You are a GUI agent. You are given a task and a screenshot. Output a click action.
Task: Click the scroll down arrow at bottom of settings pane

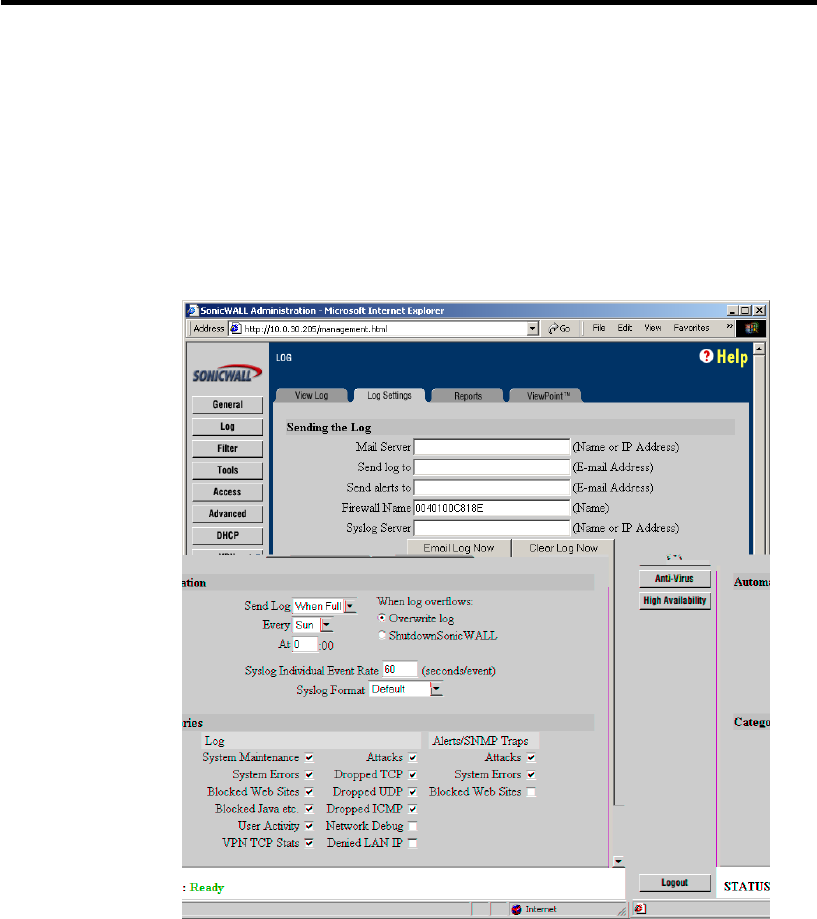(618, 861)
